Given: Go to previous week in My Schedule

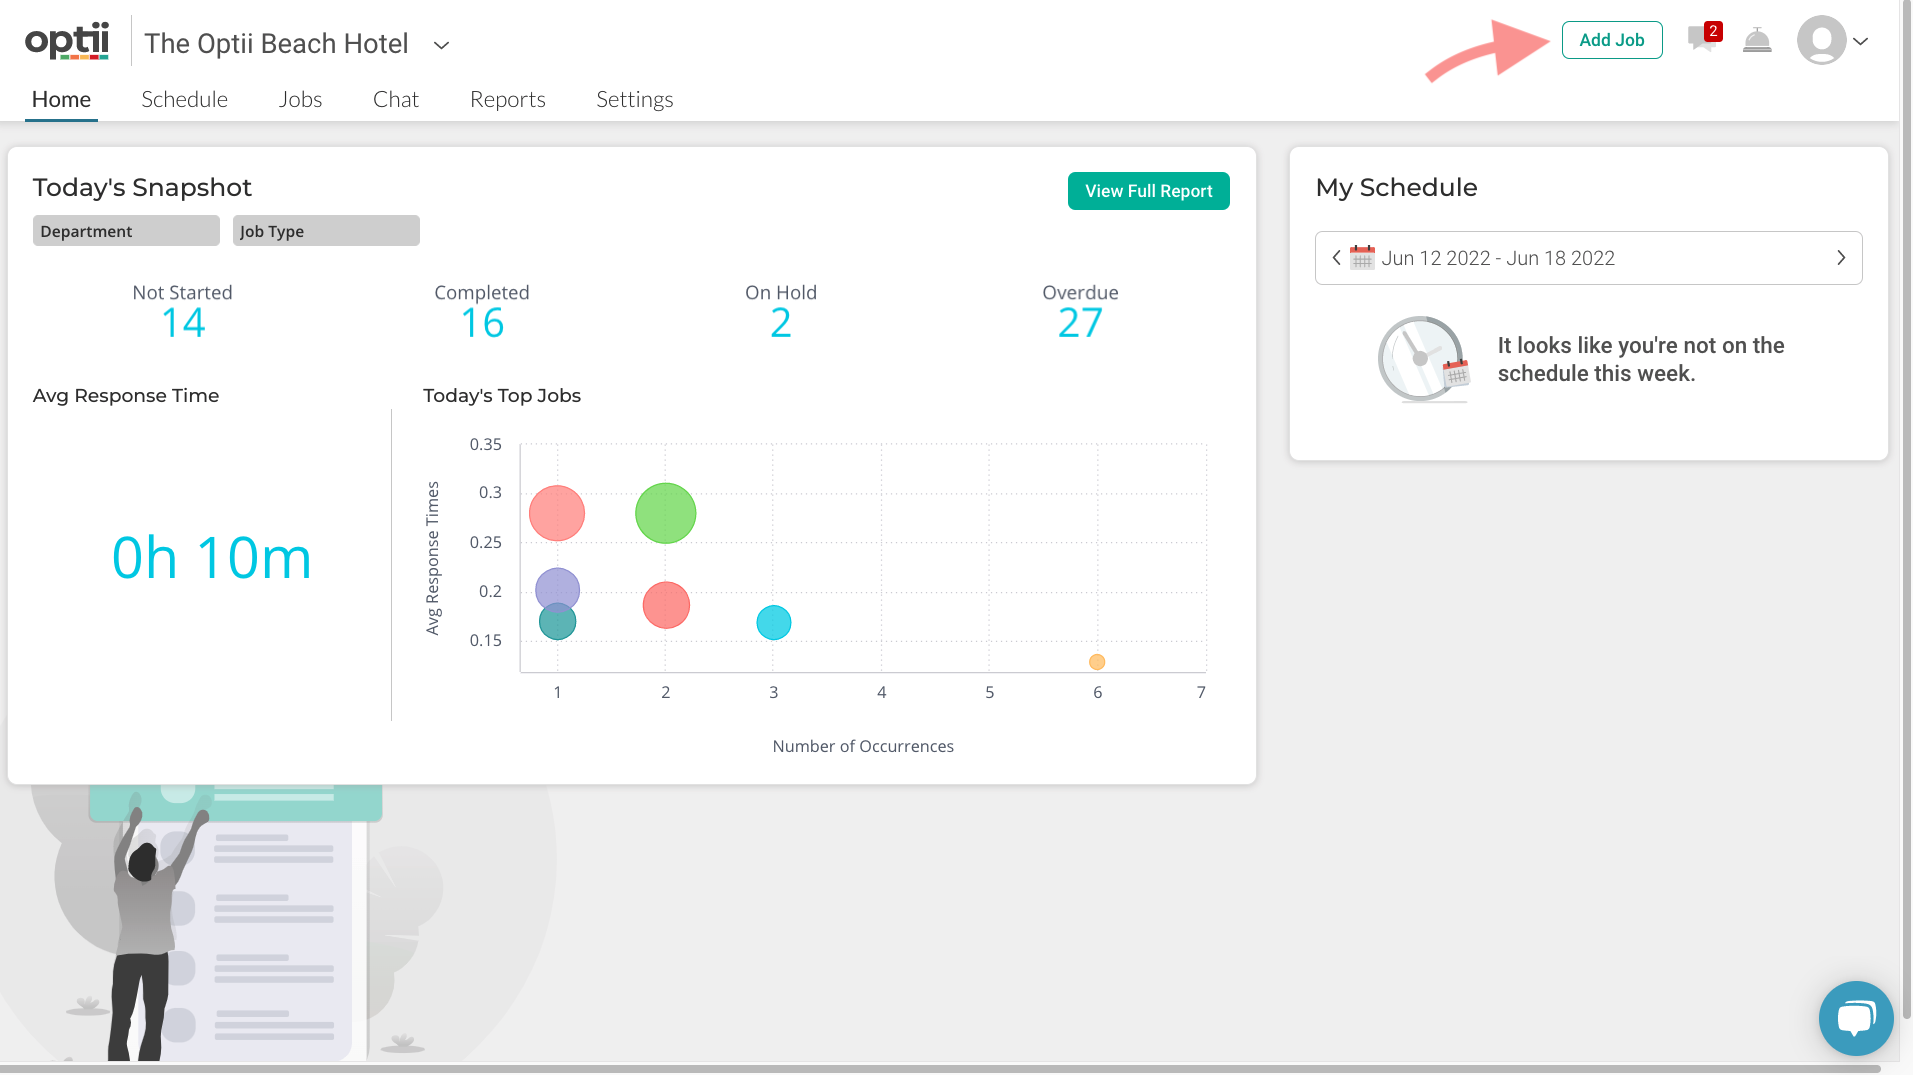Looking at the screenshot, I should point(1336,258).
